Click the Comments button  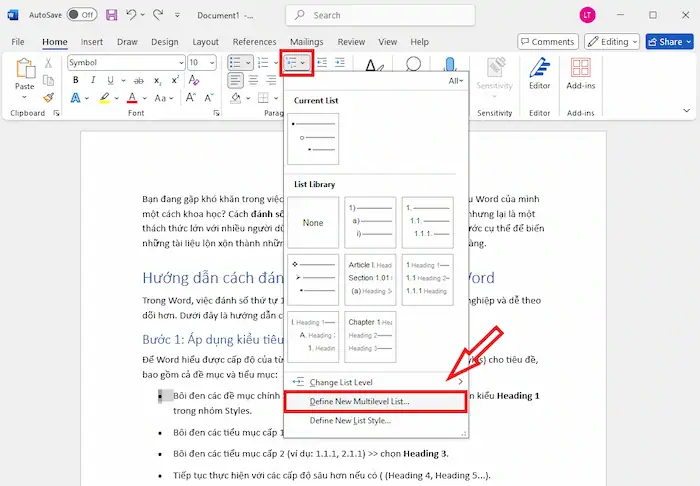(547, 42)
